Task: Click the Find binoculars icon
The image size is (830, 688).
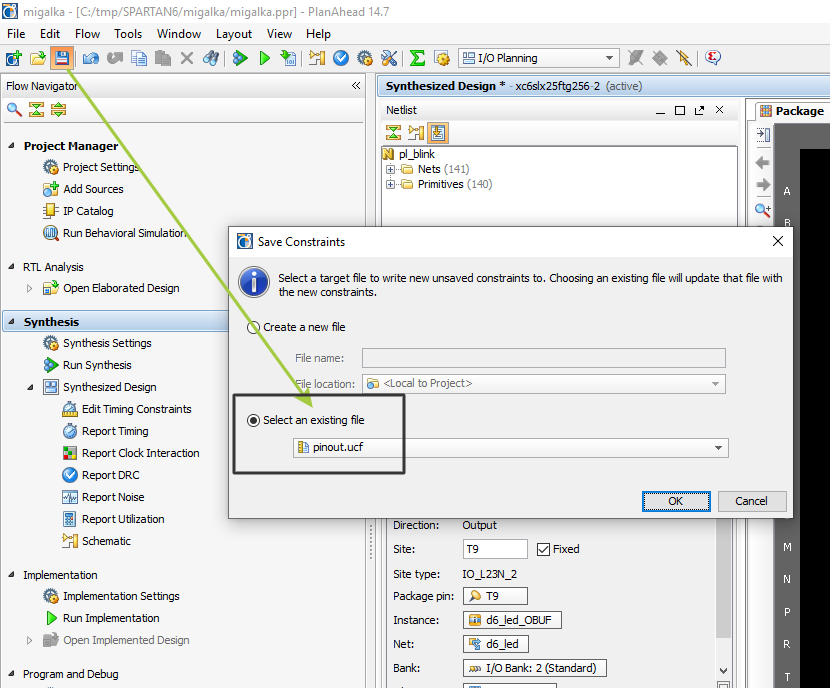Action: [x=211, y=58]
